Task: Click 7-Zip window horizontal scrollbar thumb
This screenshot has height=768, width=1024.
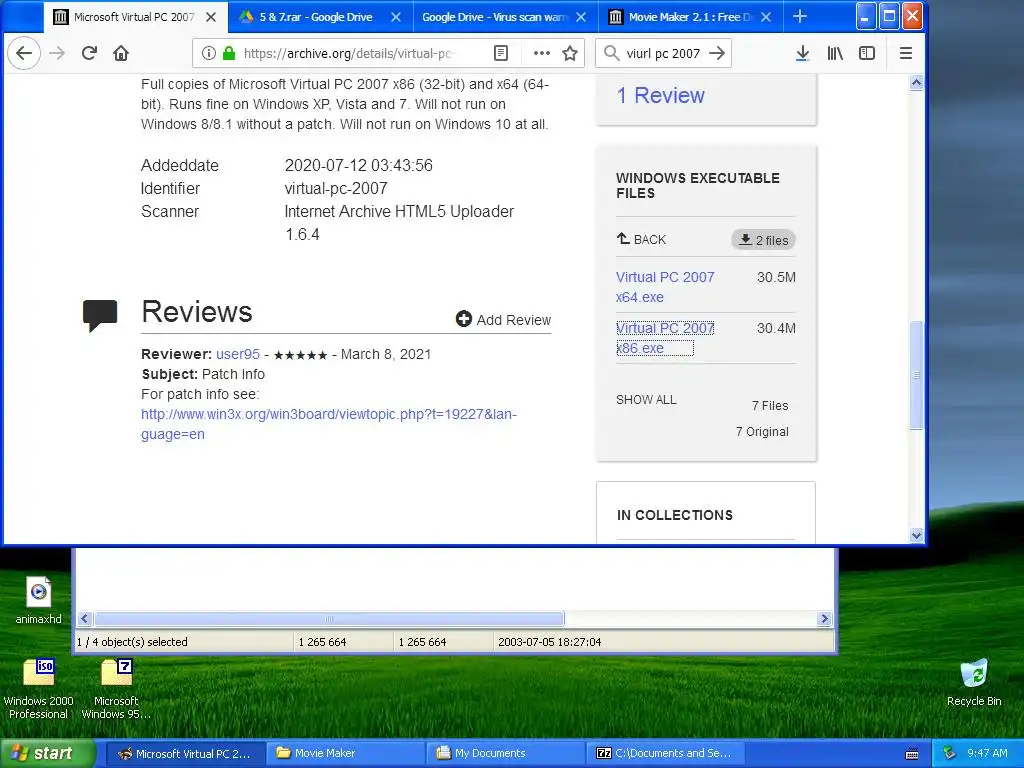Action: [329, 618]
